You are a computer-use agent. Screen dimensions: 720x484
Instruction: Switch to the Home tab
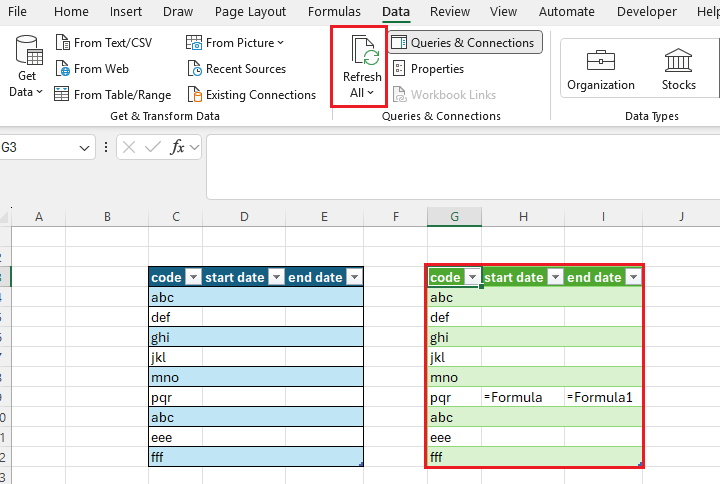point(71,11)
